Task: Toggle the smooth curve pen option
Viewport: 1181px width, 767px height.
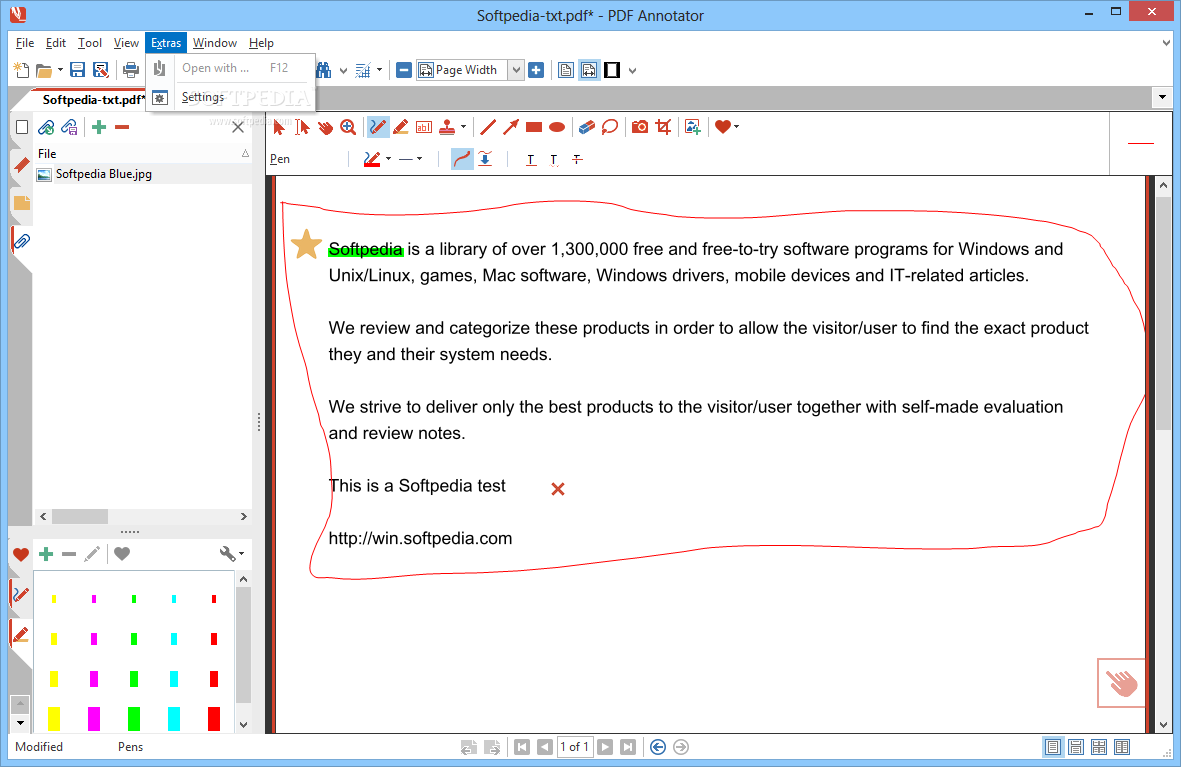Action: click(x=462, y=159)
